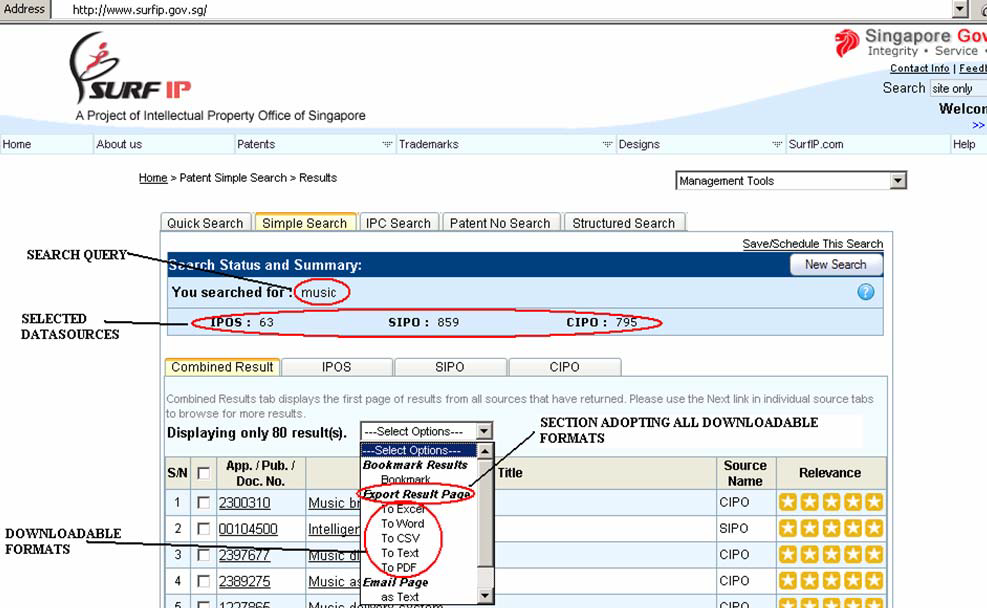Viewport: 987px width, 608px height.
Task: Export results To Word
Action: point(402,524)
